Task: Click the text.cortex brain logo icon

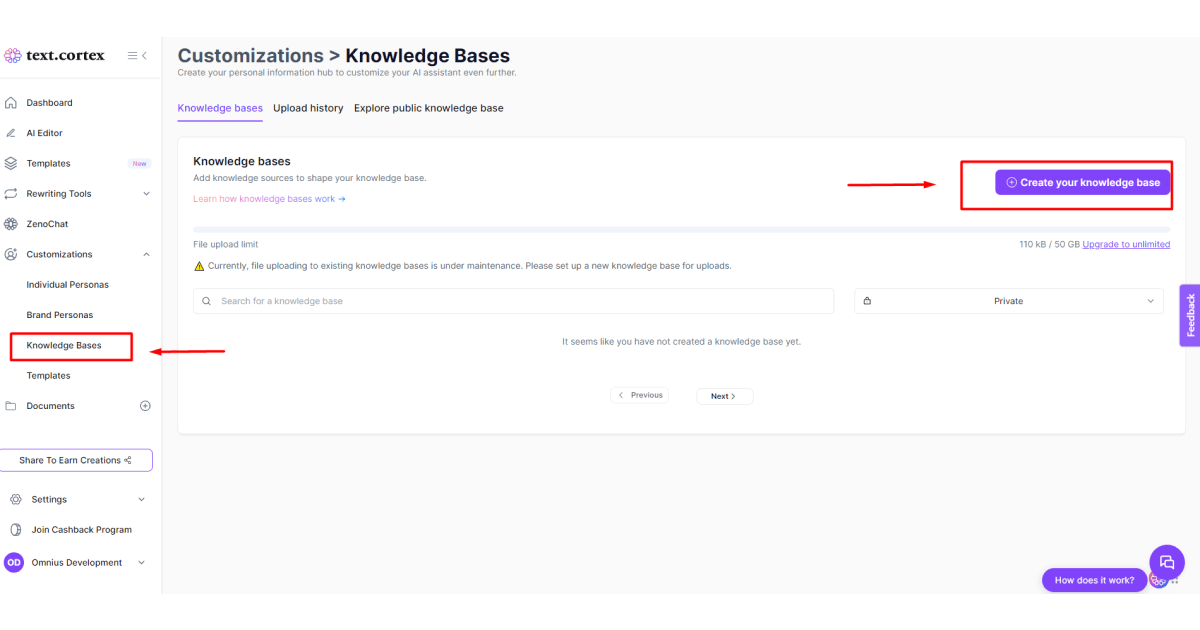Action: 12,56
